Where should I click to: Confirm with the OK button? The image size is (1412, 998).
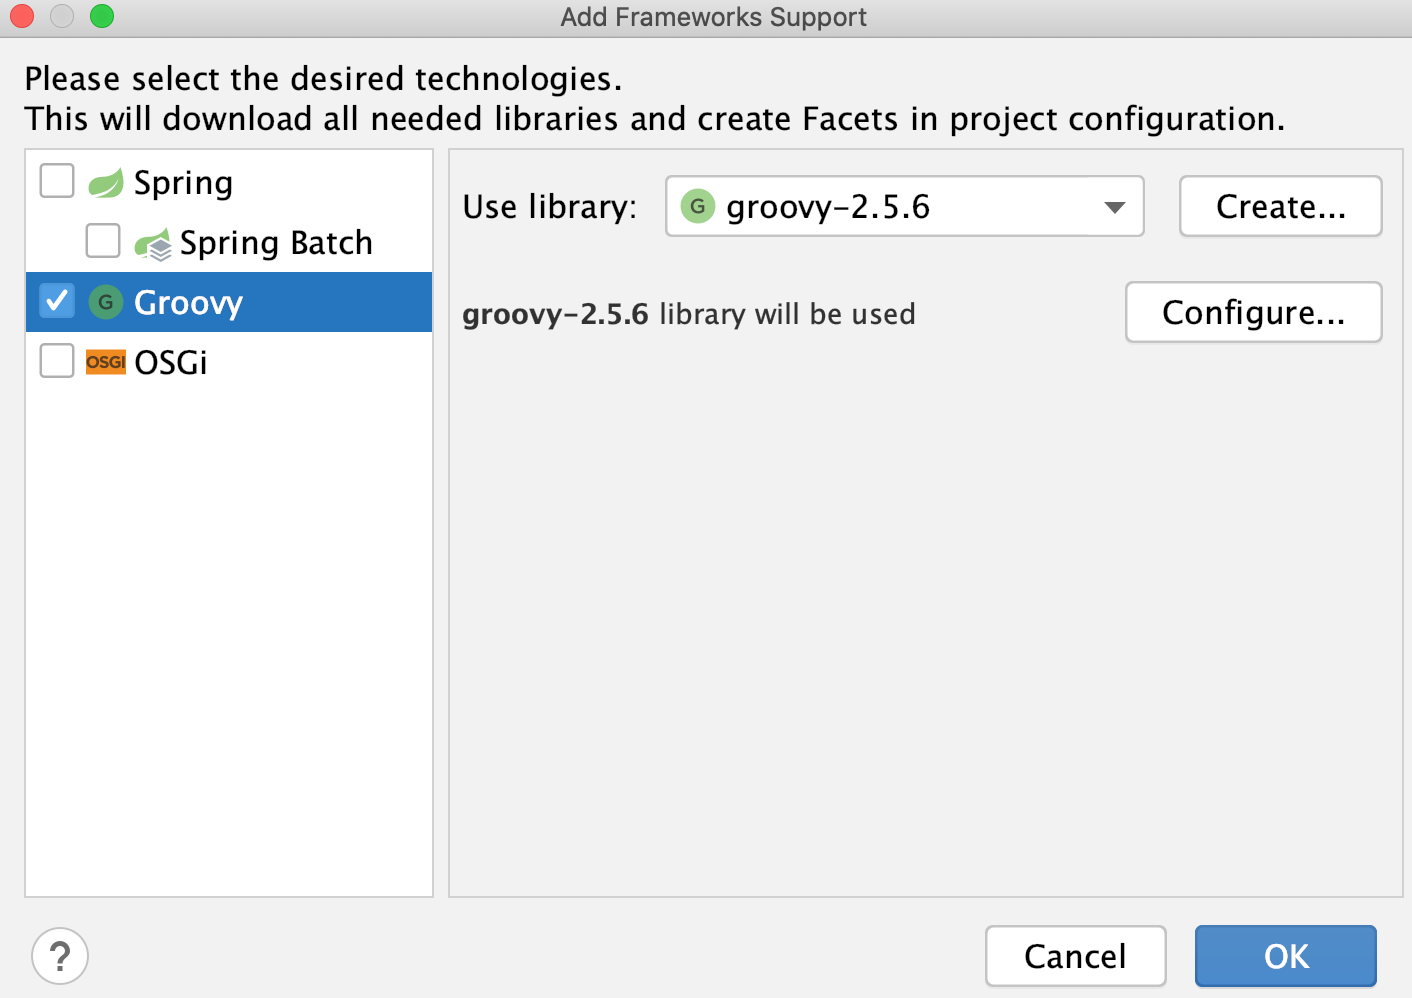coord(1285,956)
